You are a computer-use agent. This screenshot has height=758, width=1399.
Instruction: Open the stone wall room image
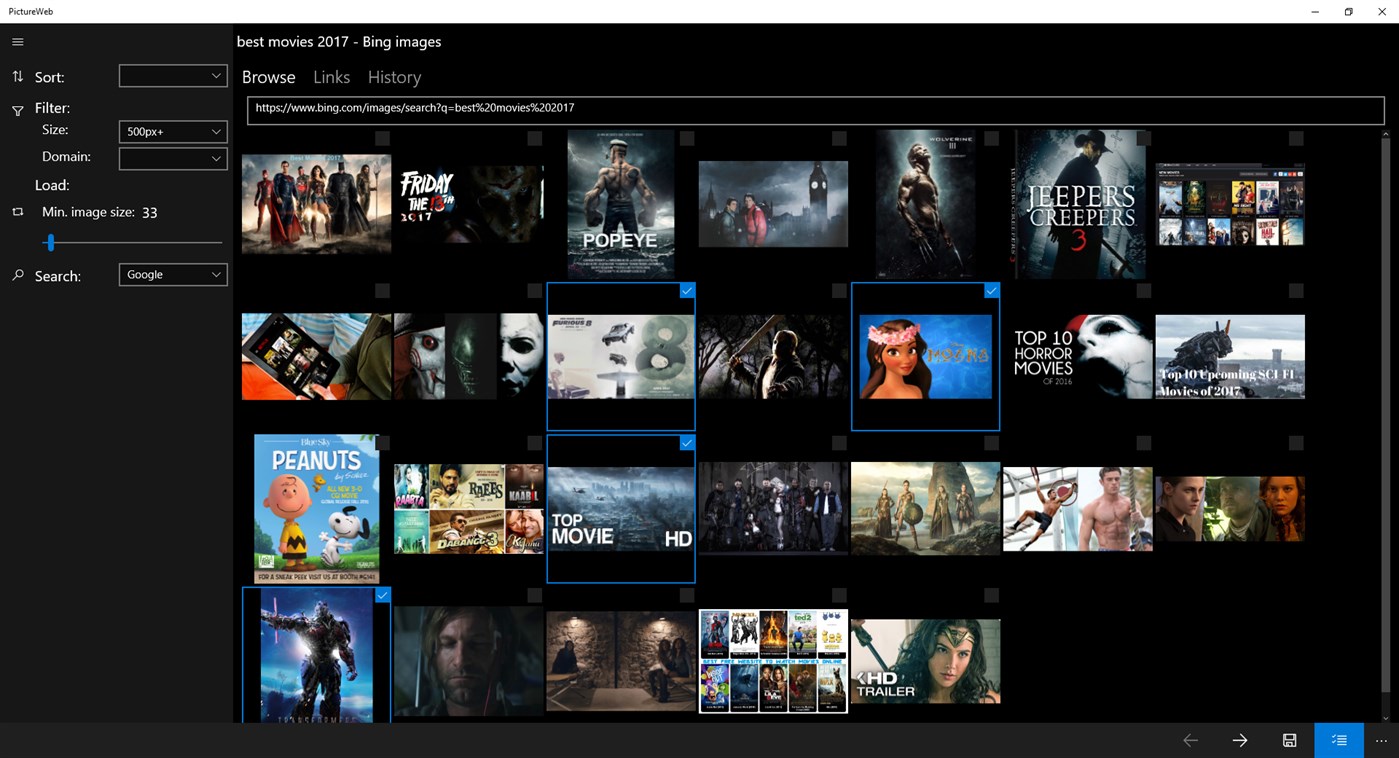(x=621, y=661)
